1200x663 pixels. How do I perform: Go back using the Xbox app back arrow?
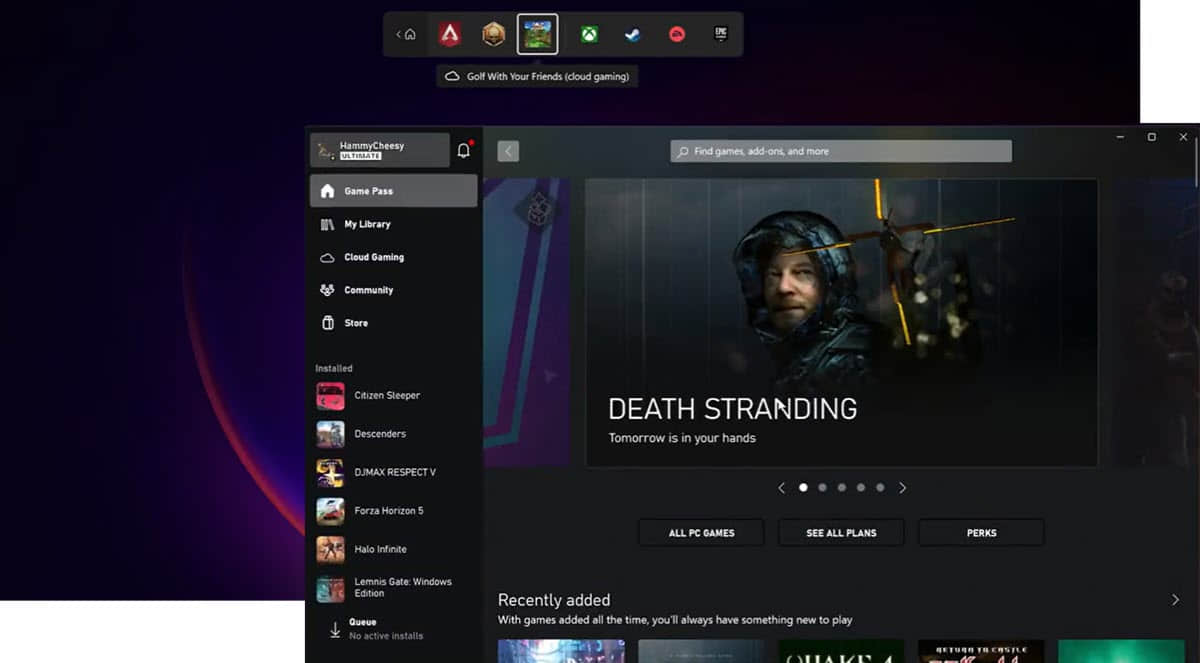coord(508,151)
